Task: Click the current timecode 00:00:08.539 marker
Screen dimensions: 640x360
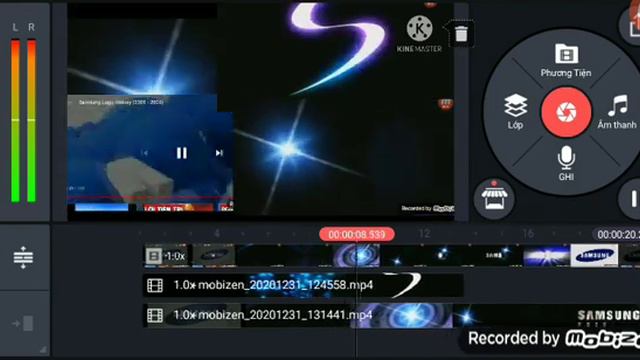Action: [x=357, y=234]
